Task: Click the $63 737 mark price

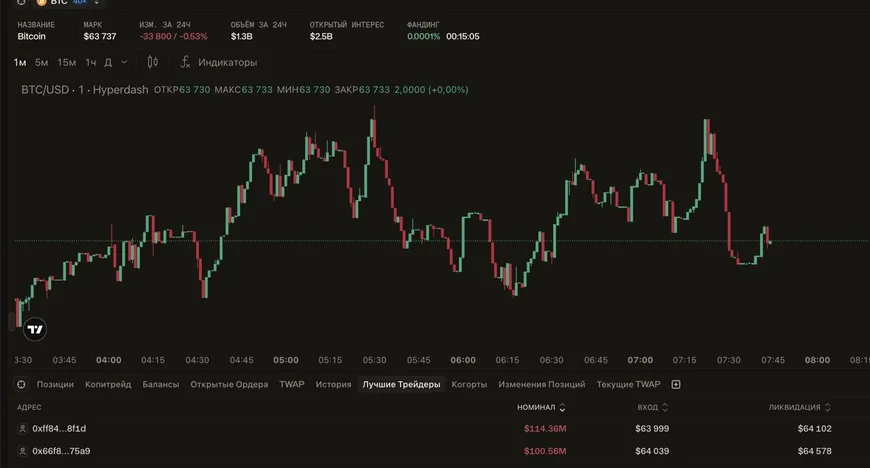Action: tap(100, 37)
